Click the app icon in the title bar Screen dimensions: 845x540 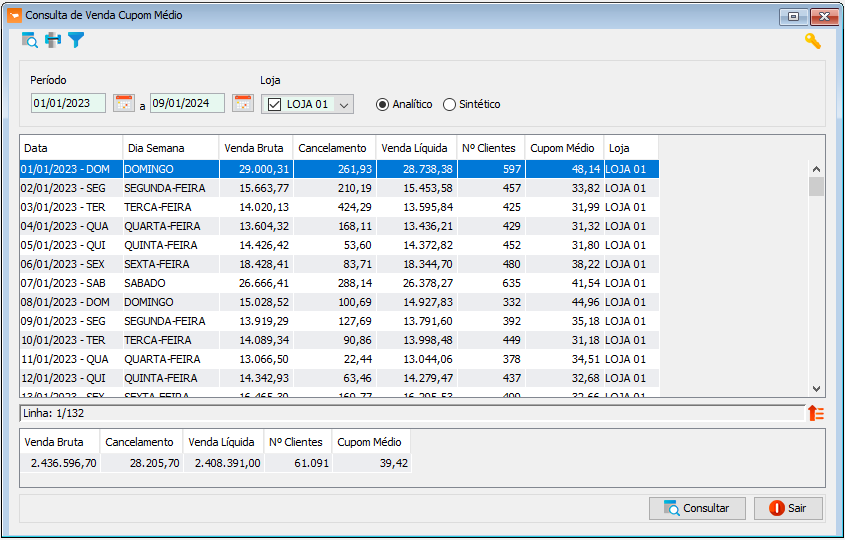coord(15,15)
